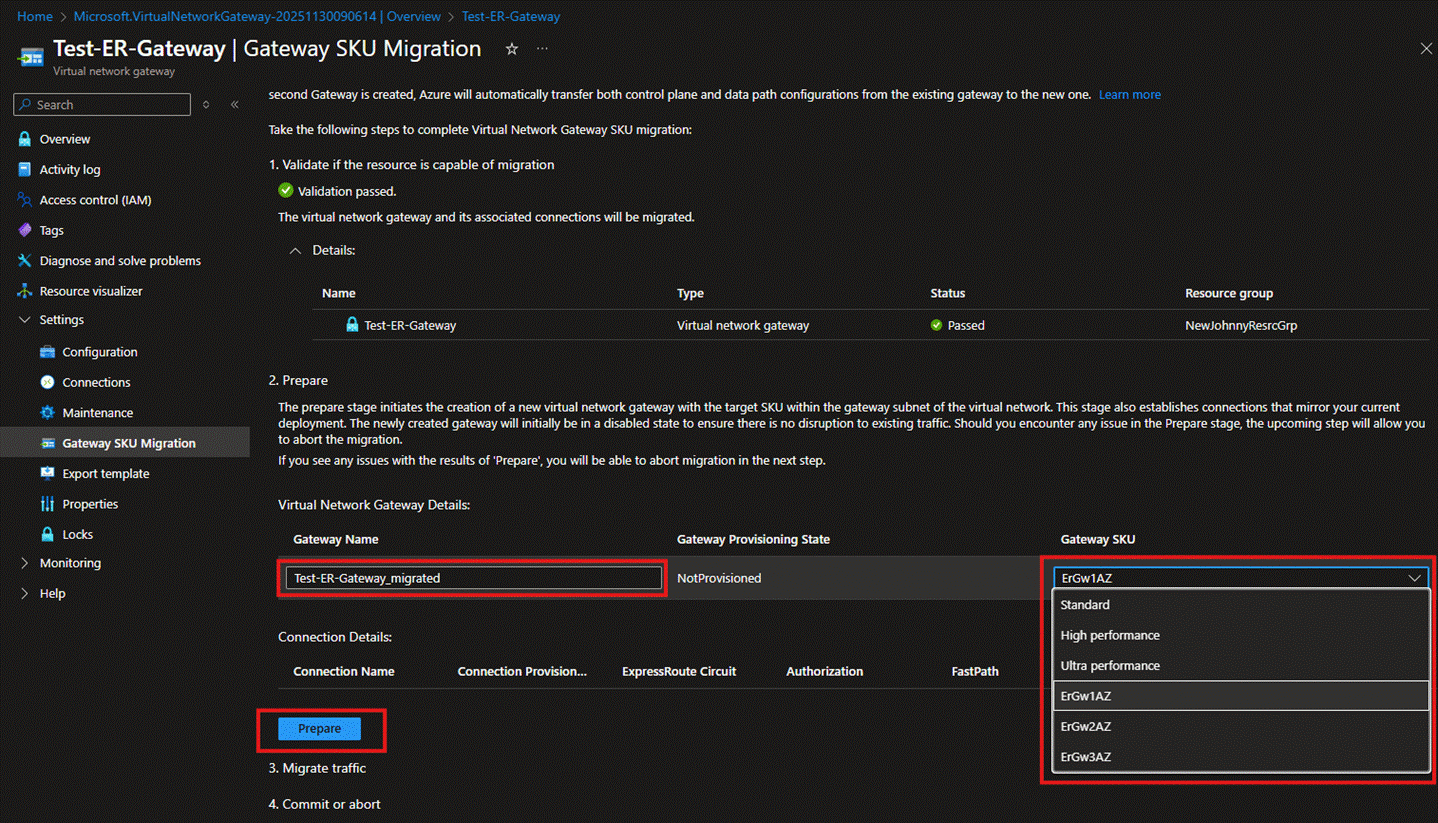Select ErGw2AZ from SKU list
Screen dimensions: 1438x823
coord(1086,726)
